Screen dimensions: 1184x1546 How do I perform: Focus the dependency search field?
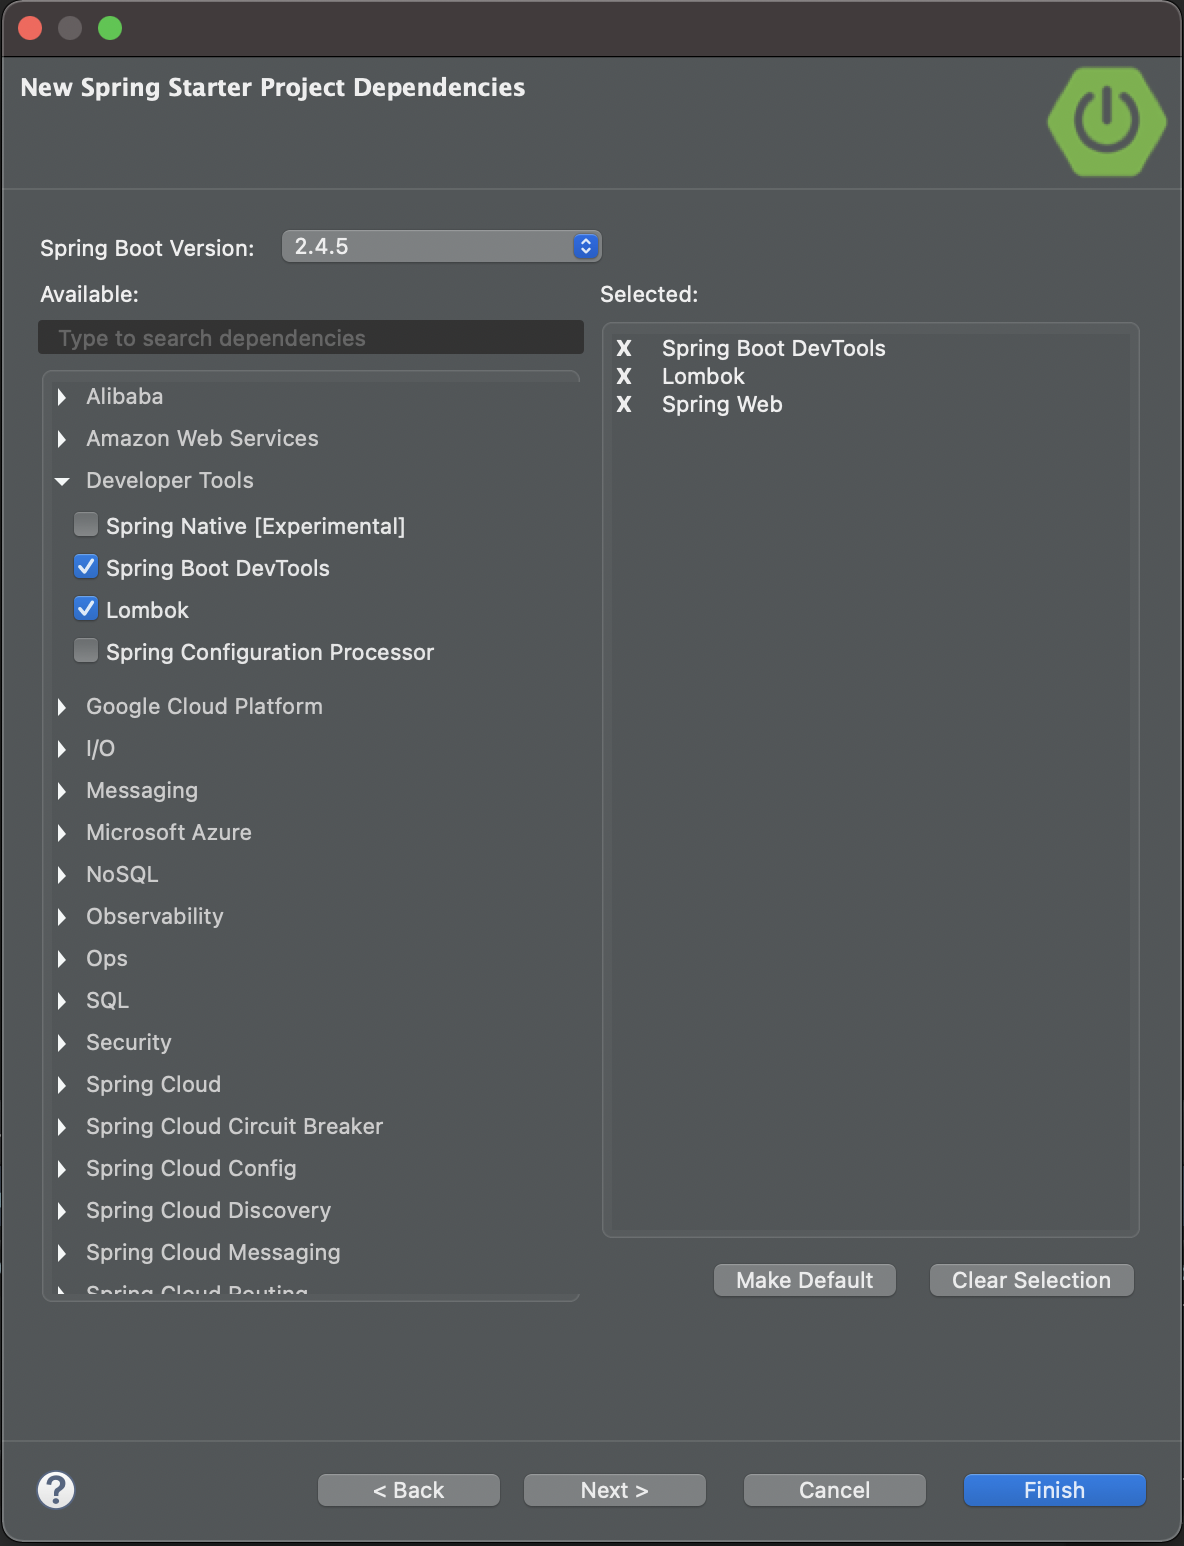pos(311,338)
